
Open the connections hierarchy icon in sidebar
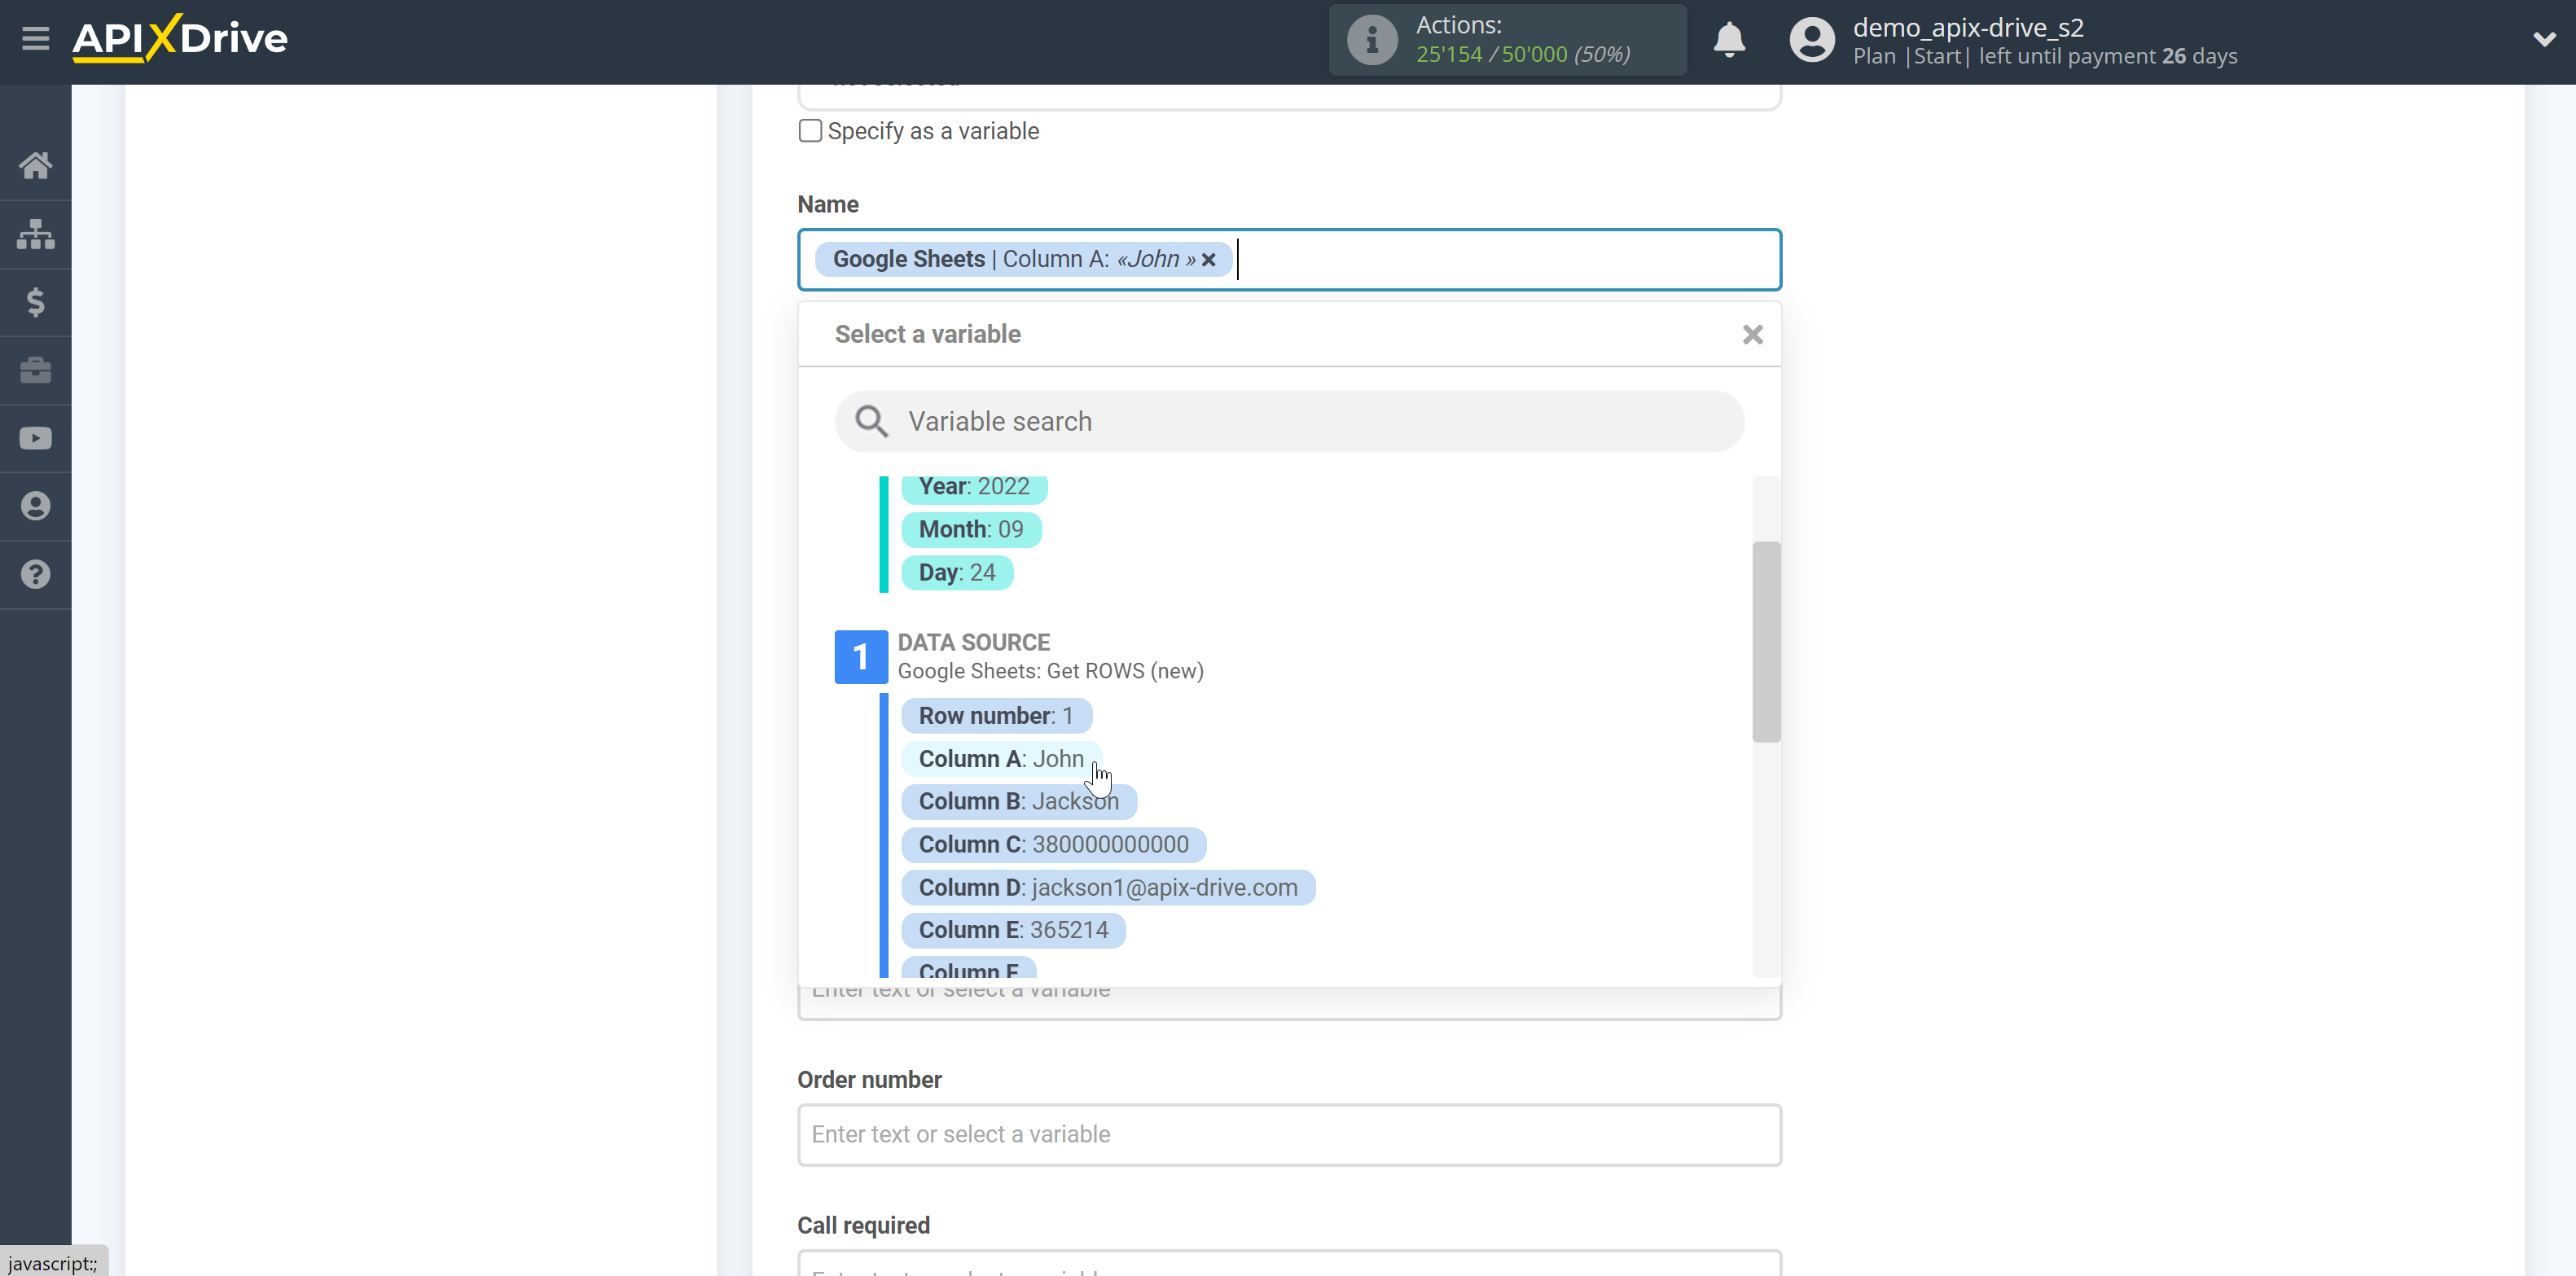point(36,233)
